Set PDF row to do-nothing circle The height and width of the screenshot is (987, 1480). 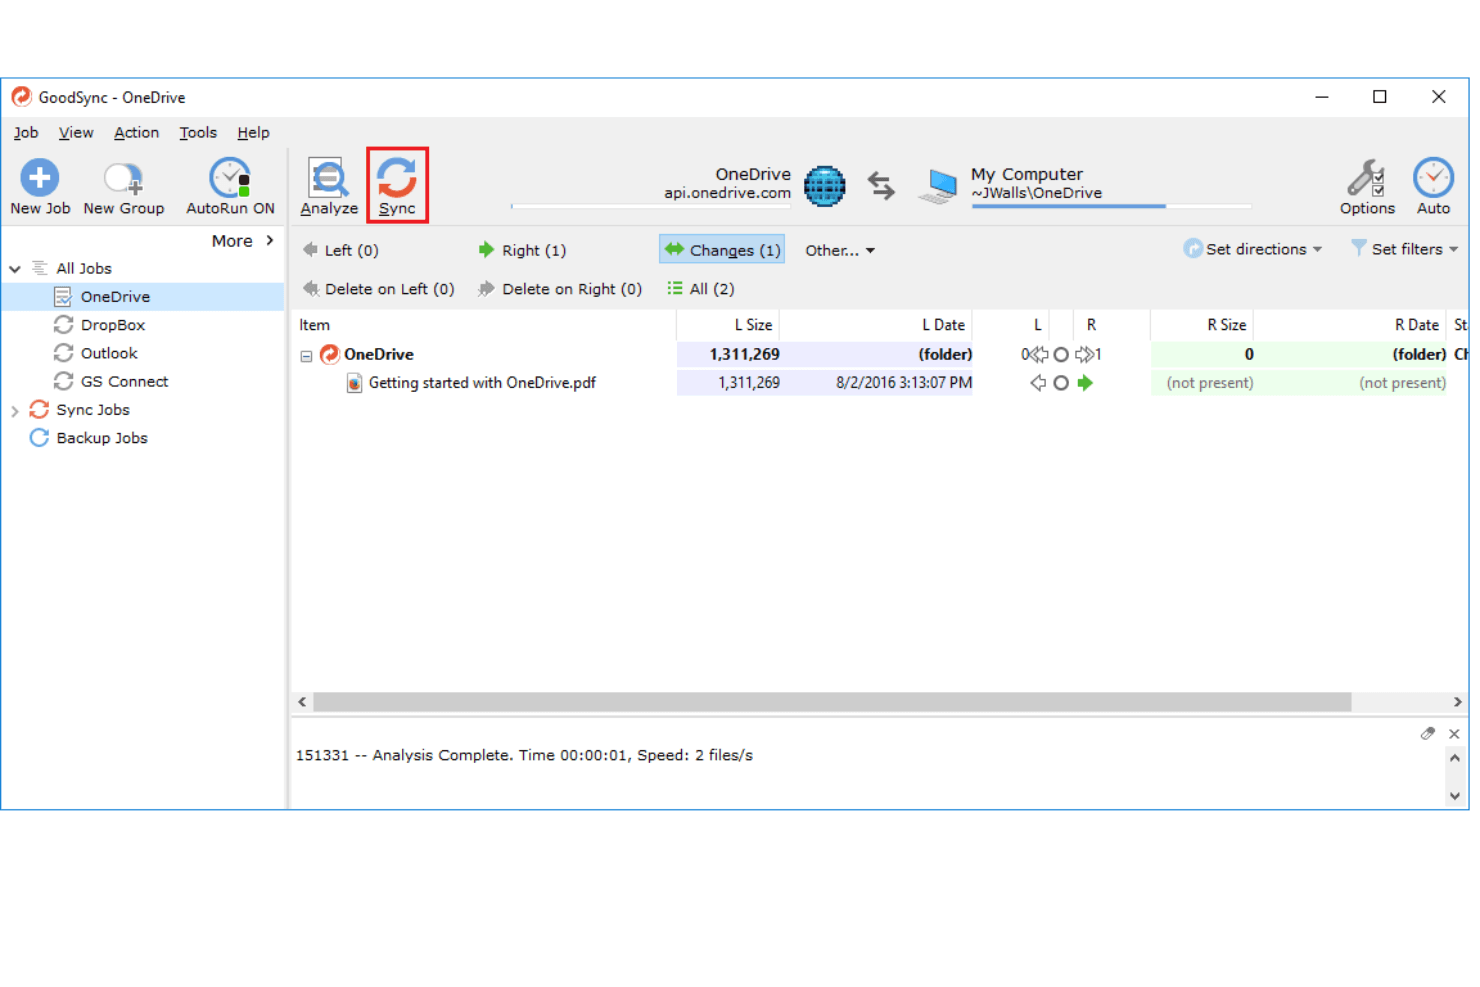pyautogui.click(x=1061, y=383)
